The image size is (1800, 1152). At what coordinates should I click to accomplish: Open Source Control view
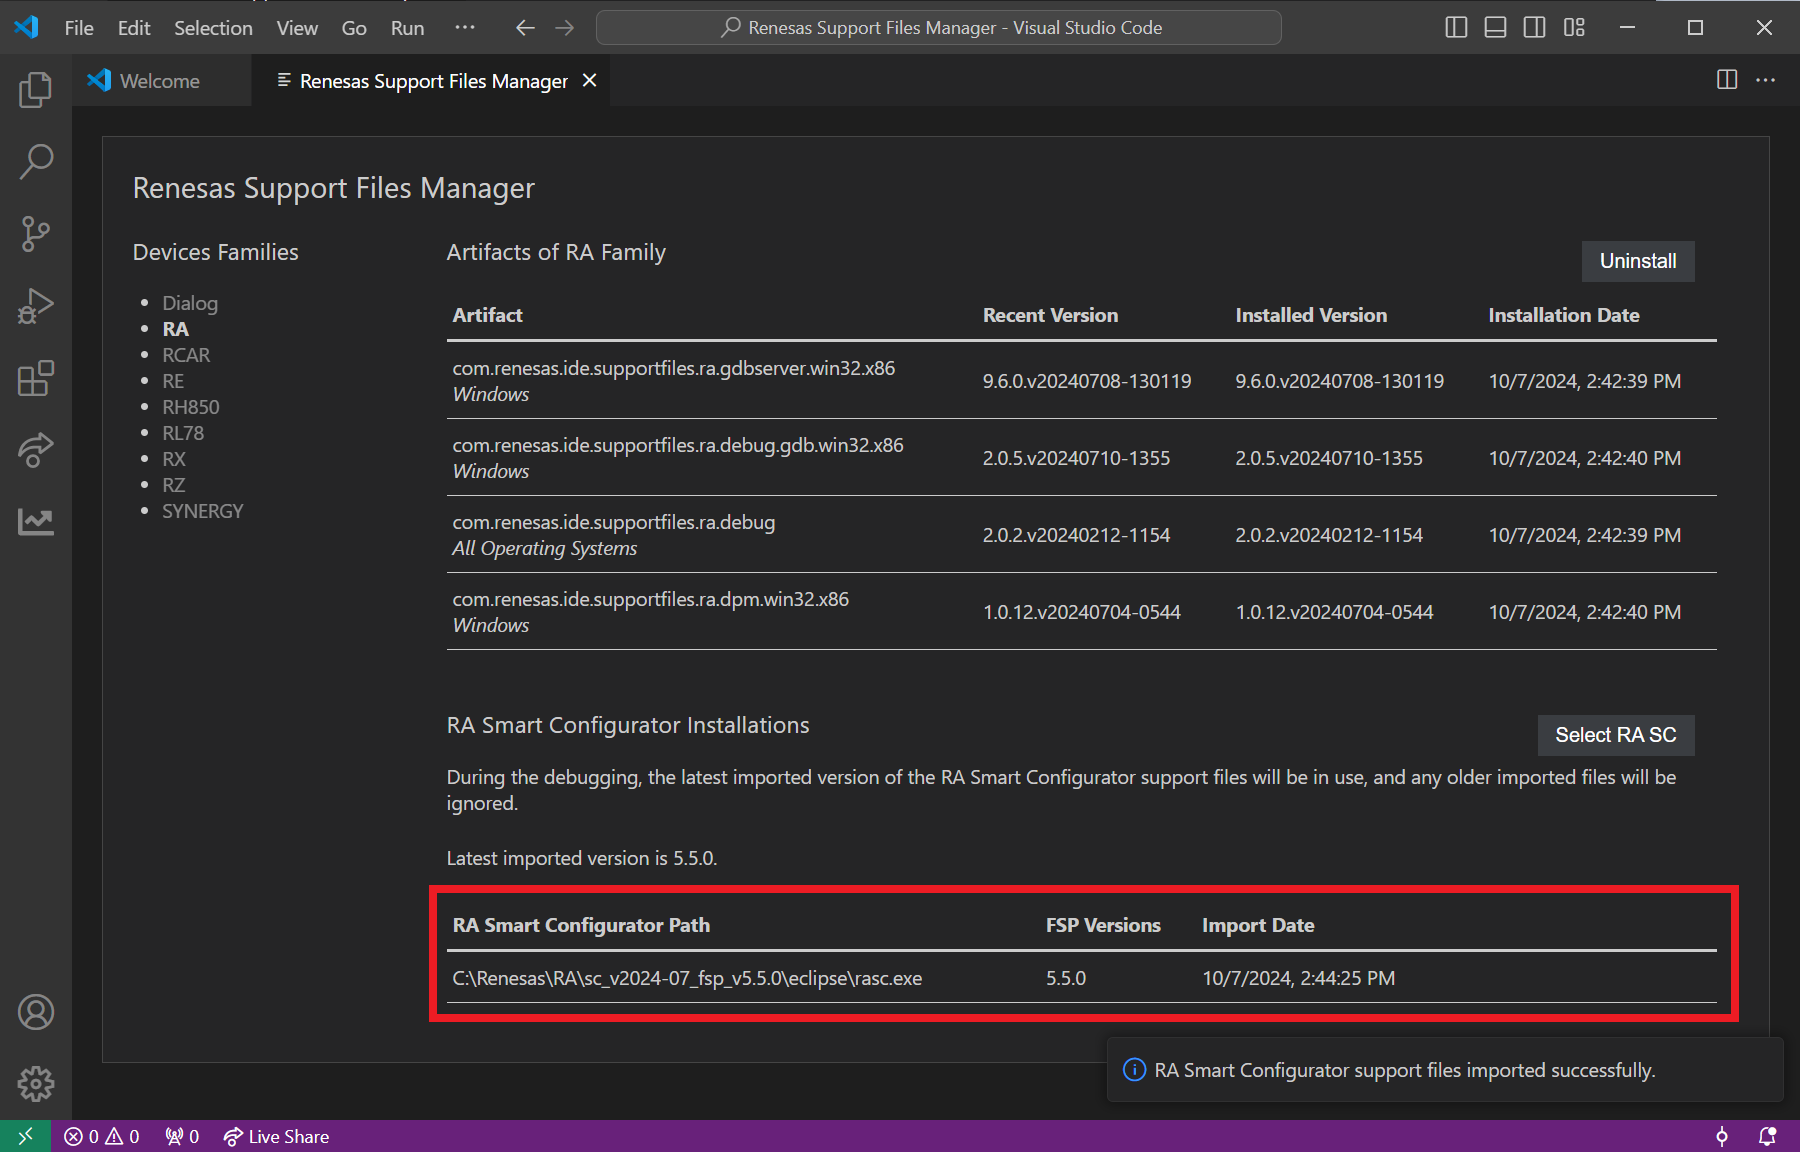coord(36,234)
